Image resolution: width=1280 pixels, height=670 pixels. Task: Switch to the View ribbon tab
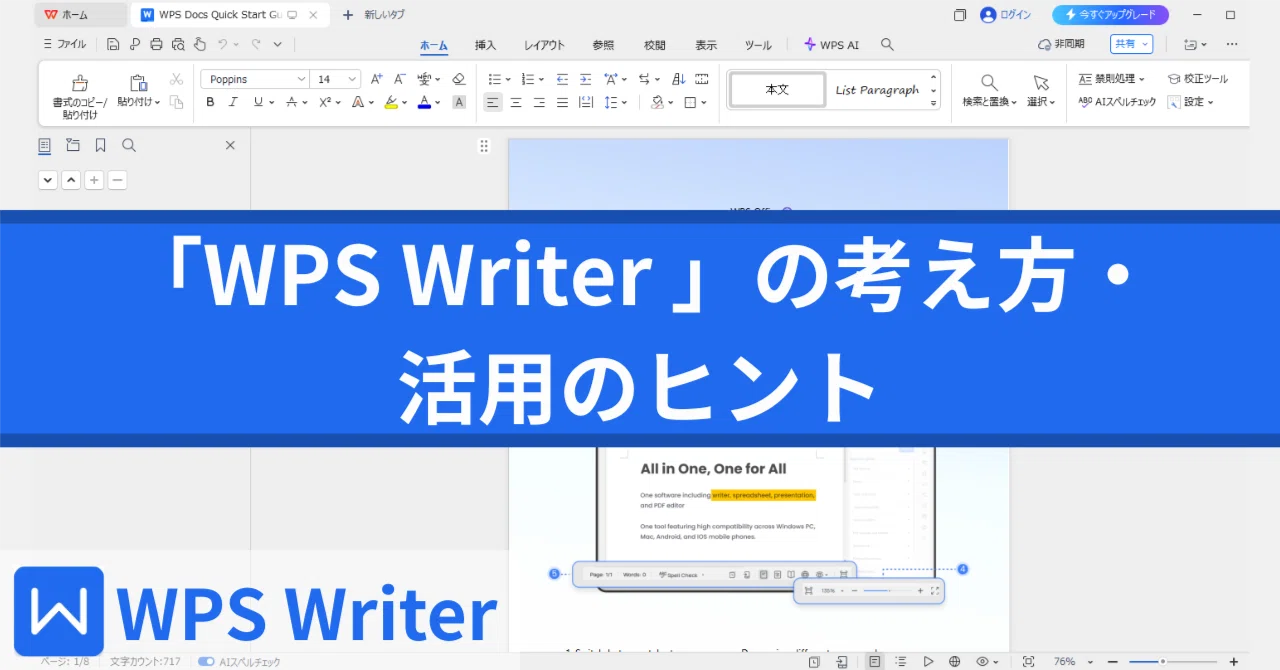click(706, 45)
